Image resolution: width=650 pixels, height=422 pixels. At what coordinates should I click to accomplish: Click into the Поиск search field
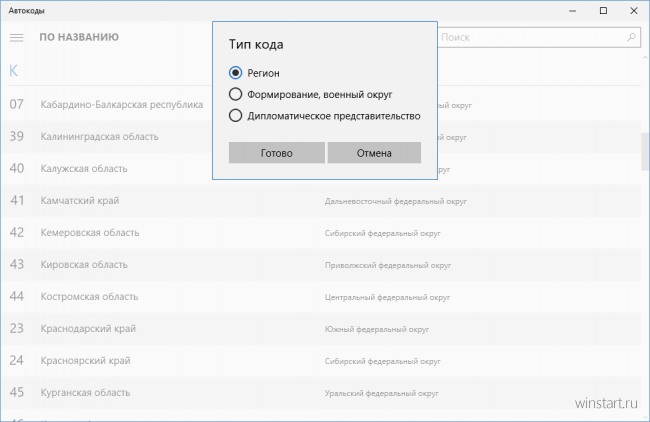point(539,37)
